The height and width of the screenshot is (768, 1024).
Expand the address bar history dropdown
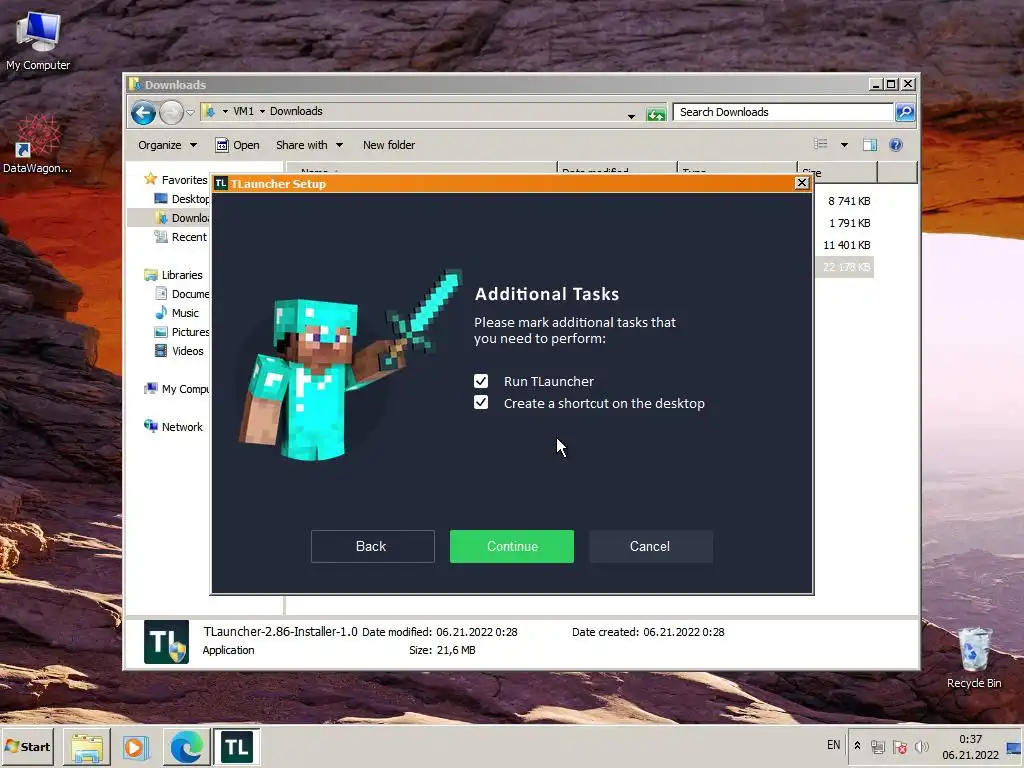point(631,116)
